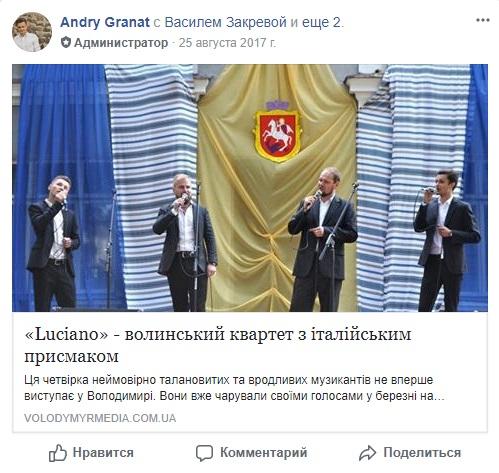Click the singer on the far left

click(x=53, y=243)
